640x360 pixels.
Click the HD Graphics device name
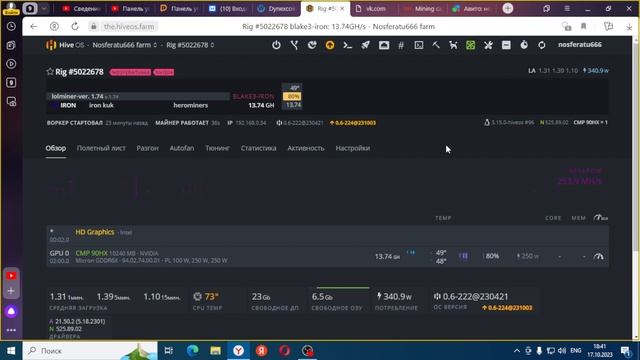tap(95, 232)
